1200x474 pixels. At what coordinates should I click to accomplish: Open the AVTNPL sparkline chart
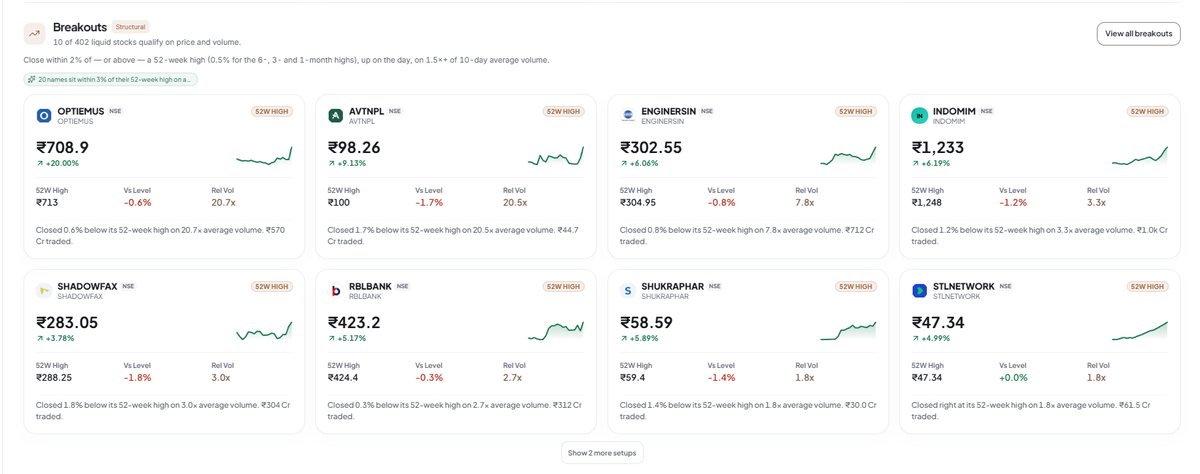[556, 155]
